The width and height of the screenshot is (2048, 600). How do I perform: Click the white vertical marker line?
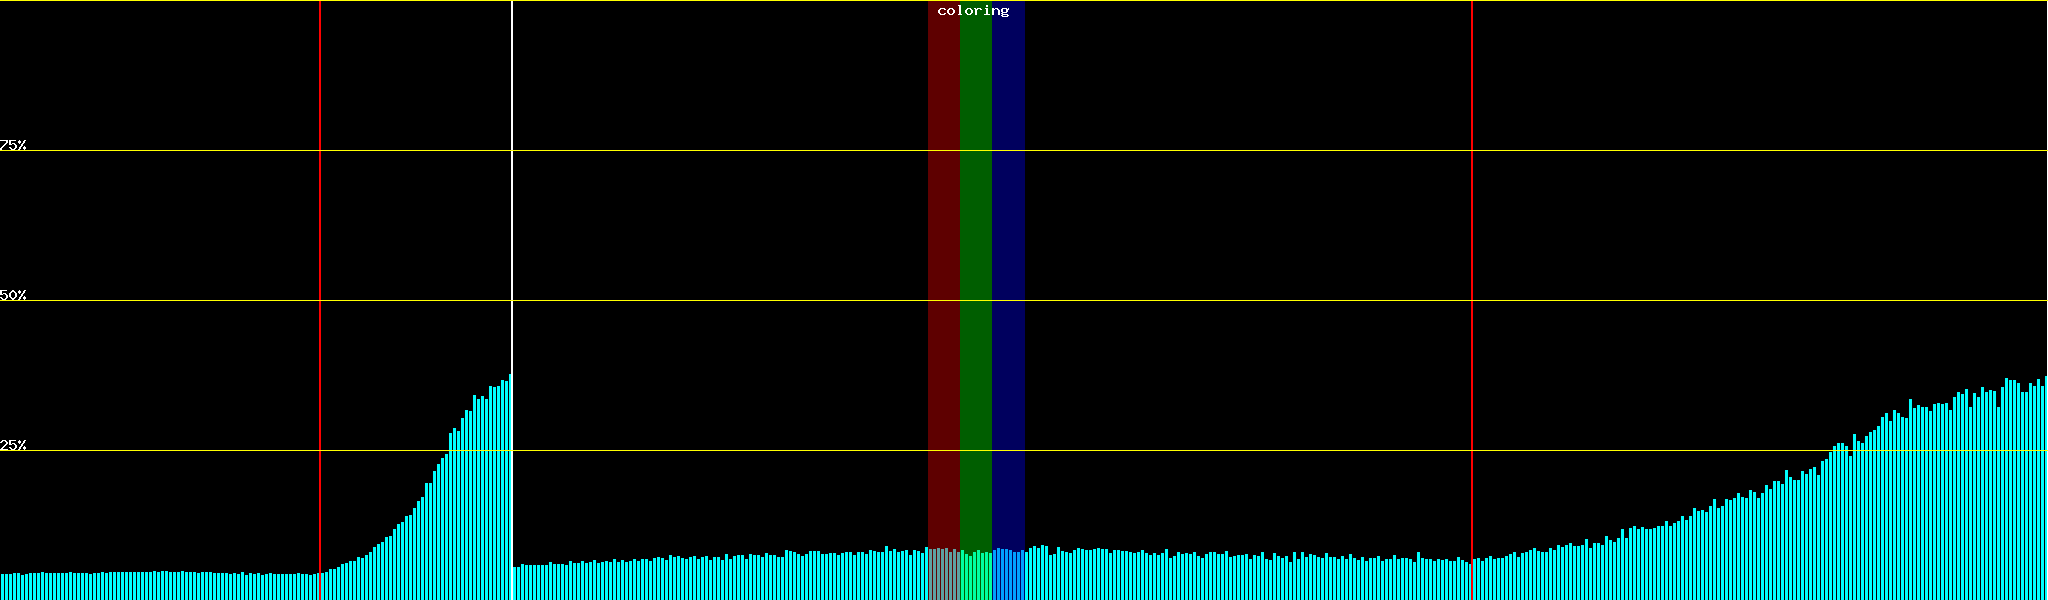512,200
